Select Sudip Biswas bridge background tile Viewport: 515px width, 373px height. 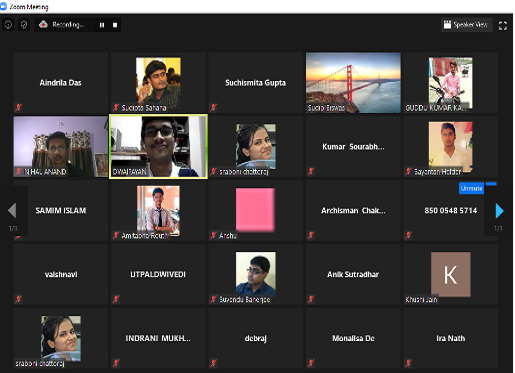(x=353, y=82)
